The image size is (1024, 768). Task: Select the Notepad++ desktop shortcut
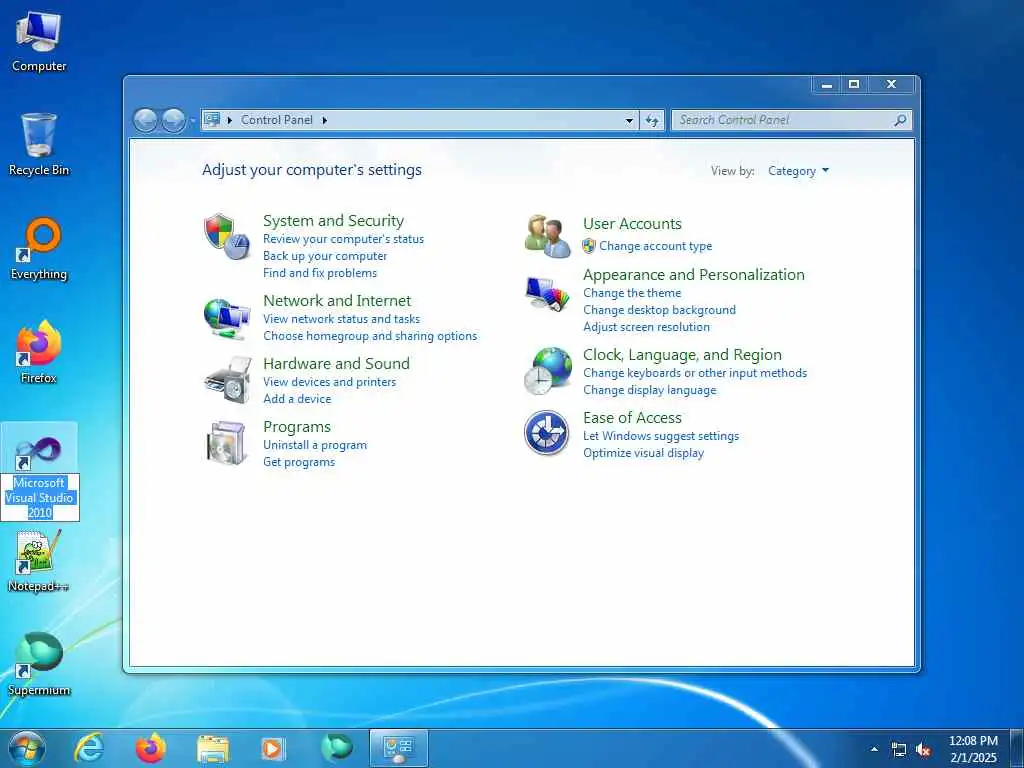[x=39, y=560]
